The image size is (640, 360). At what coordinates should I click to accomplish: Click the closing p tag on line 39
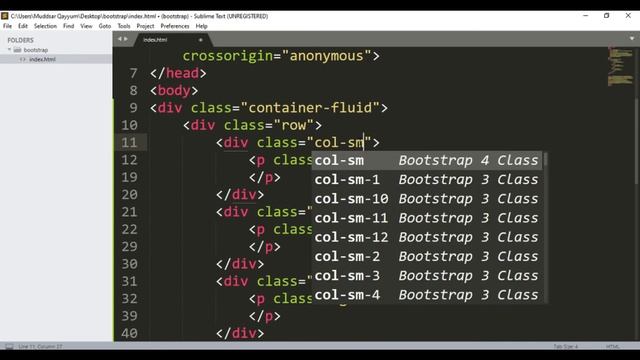click(265, 316)
